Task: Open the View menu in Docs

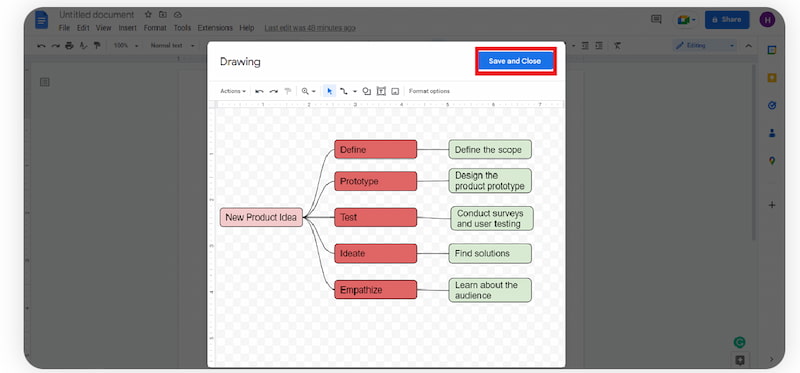Action: (x=104, y=28)
